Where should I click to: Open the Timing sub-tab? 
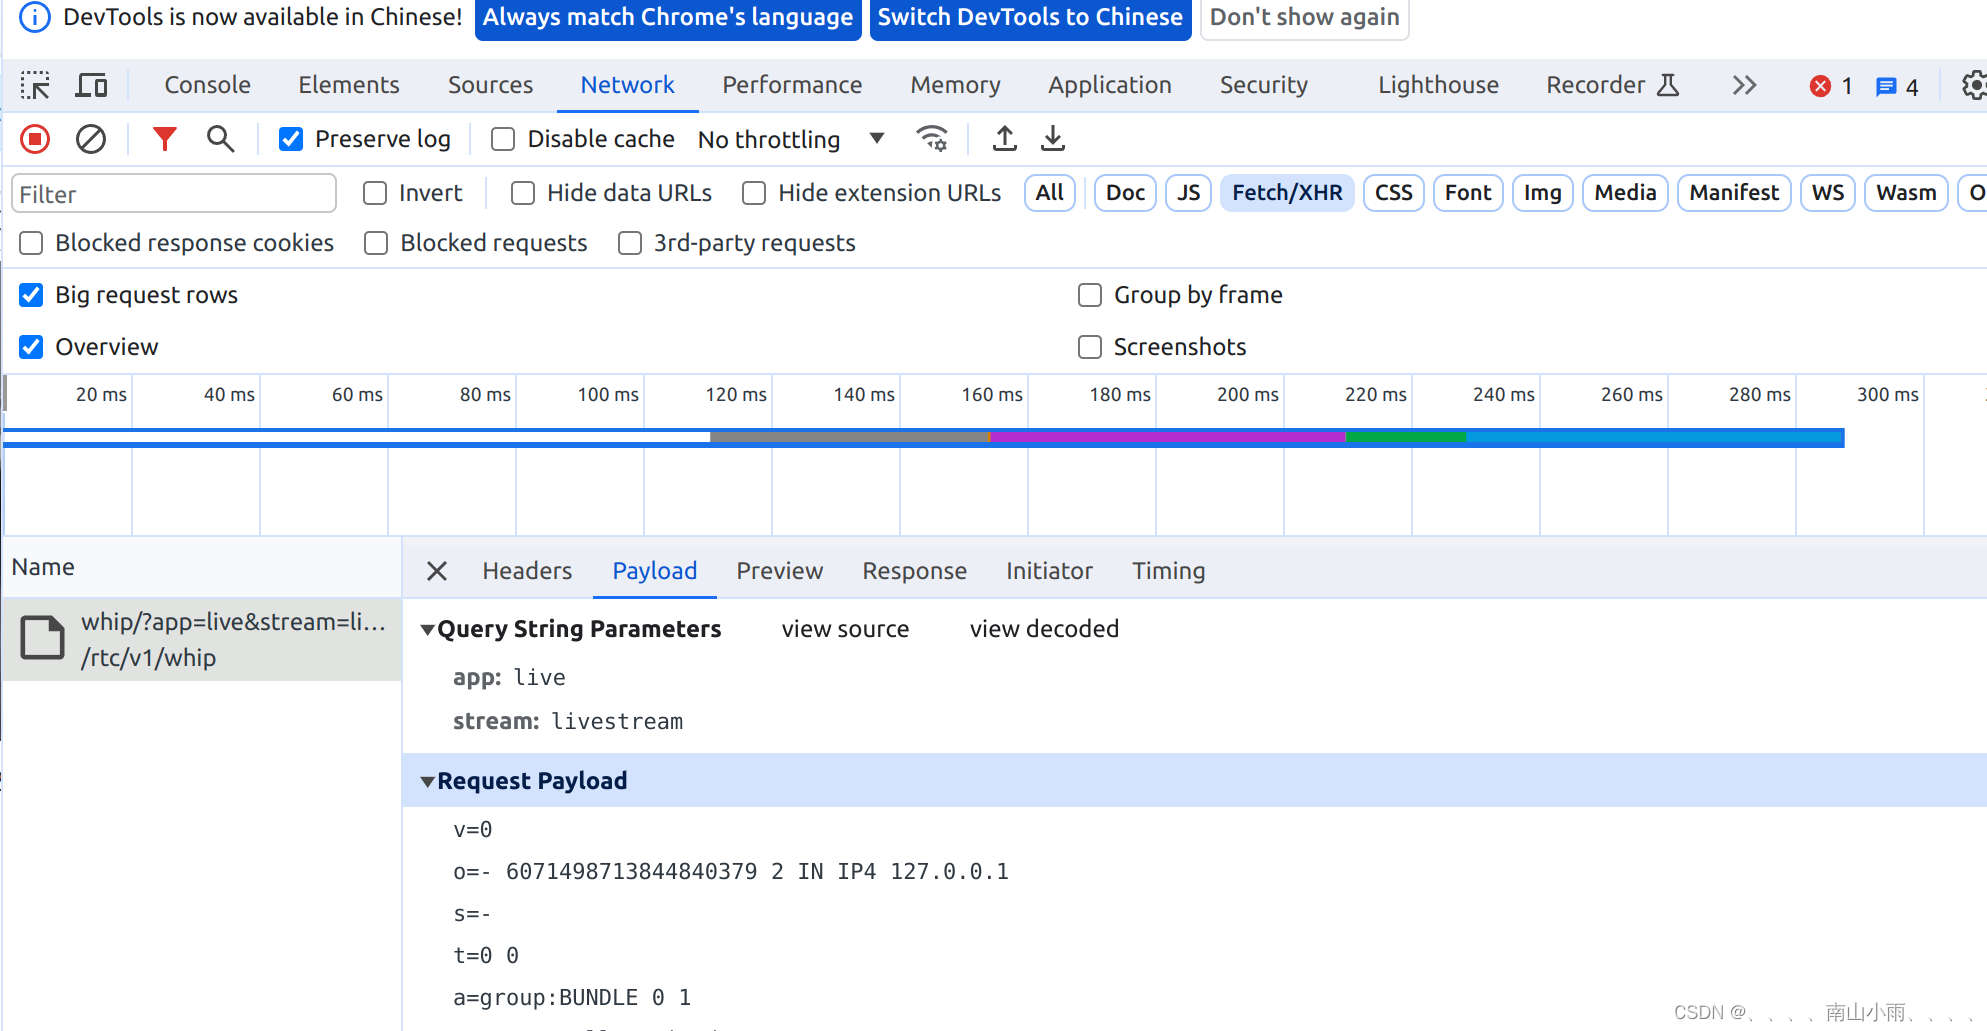tap(1169, 571)
